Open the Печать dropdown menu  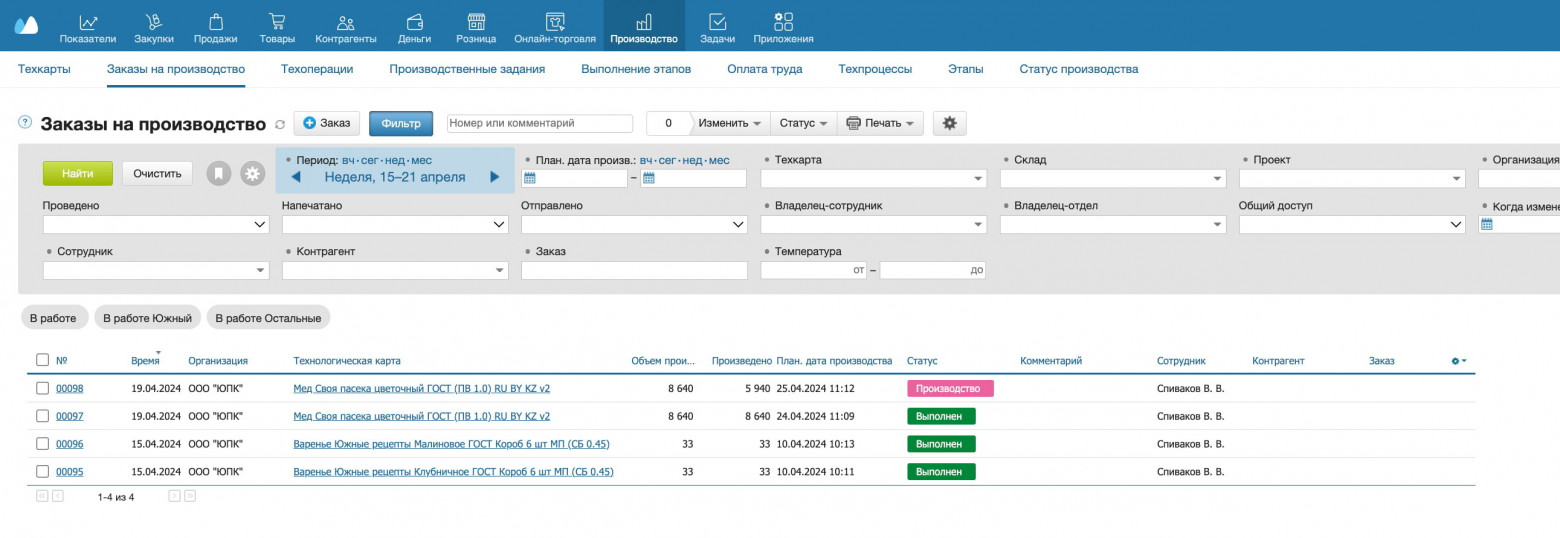tap(880, 123)
